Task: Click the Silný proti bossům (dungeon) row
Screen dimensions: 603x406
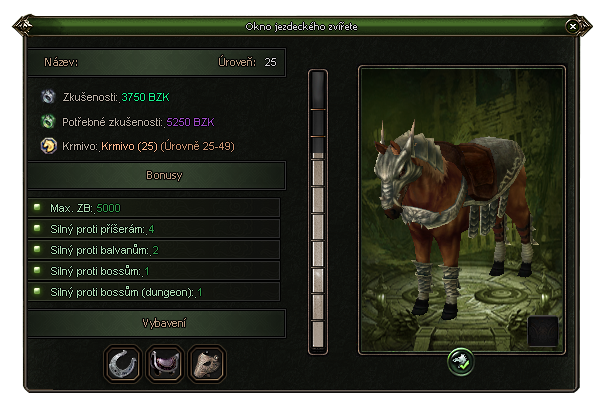Action: pos(154,292)
